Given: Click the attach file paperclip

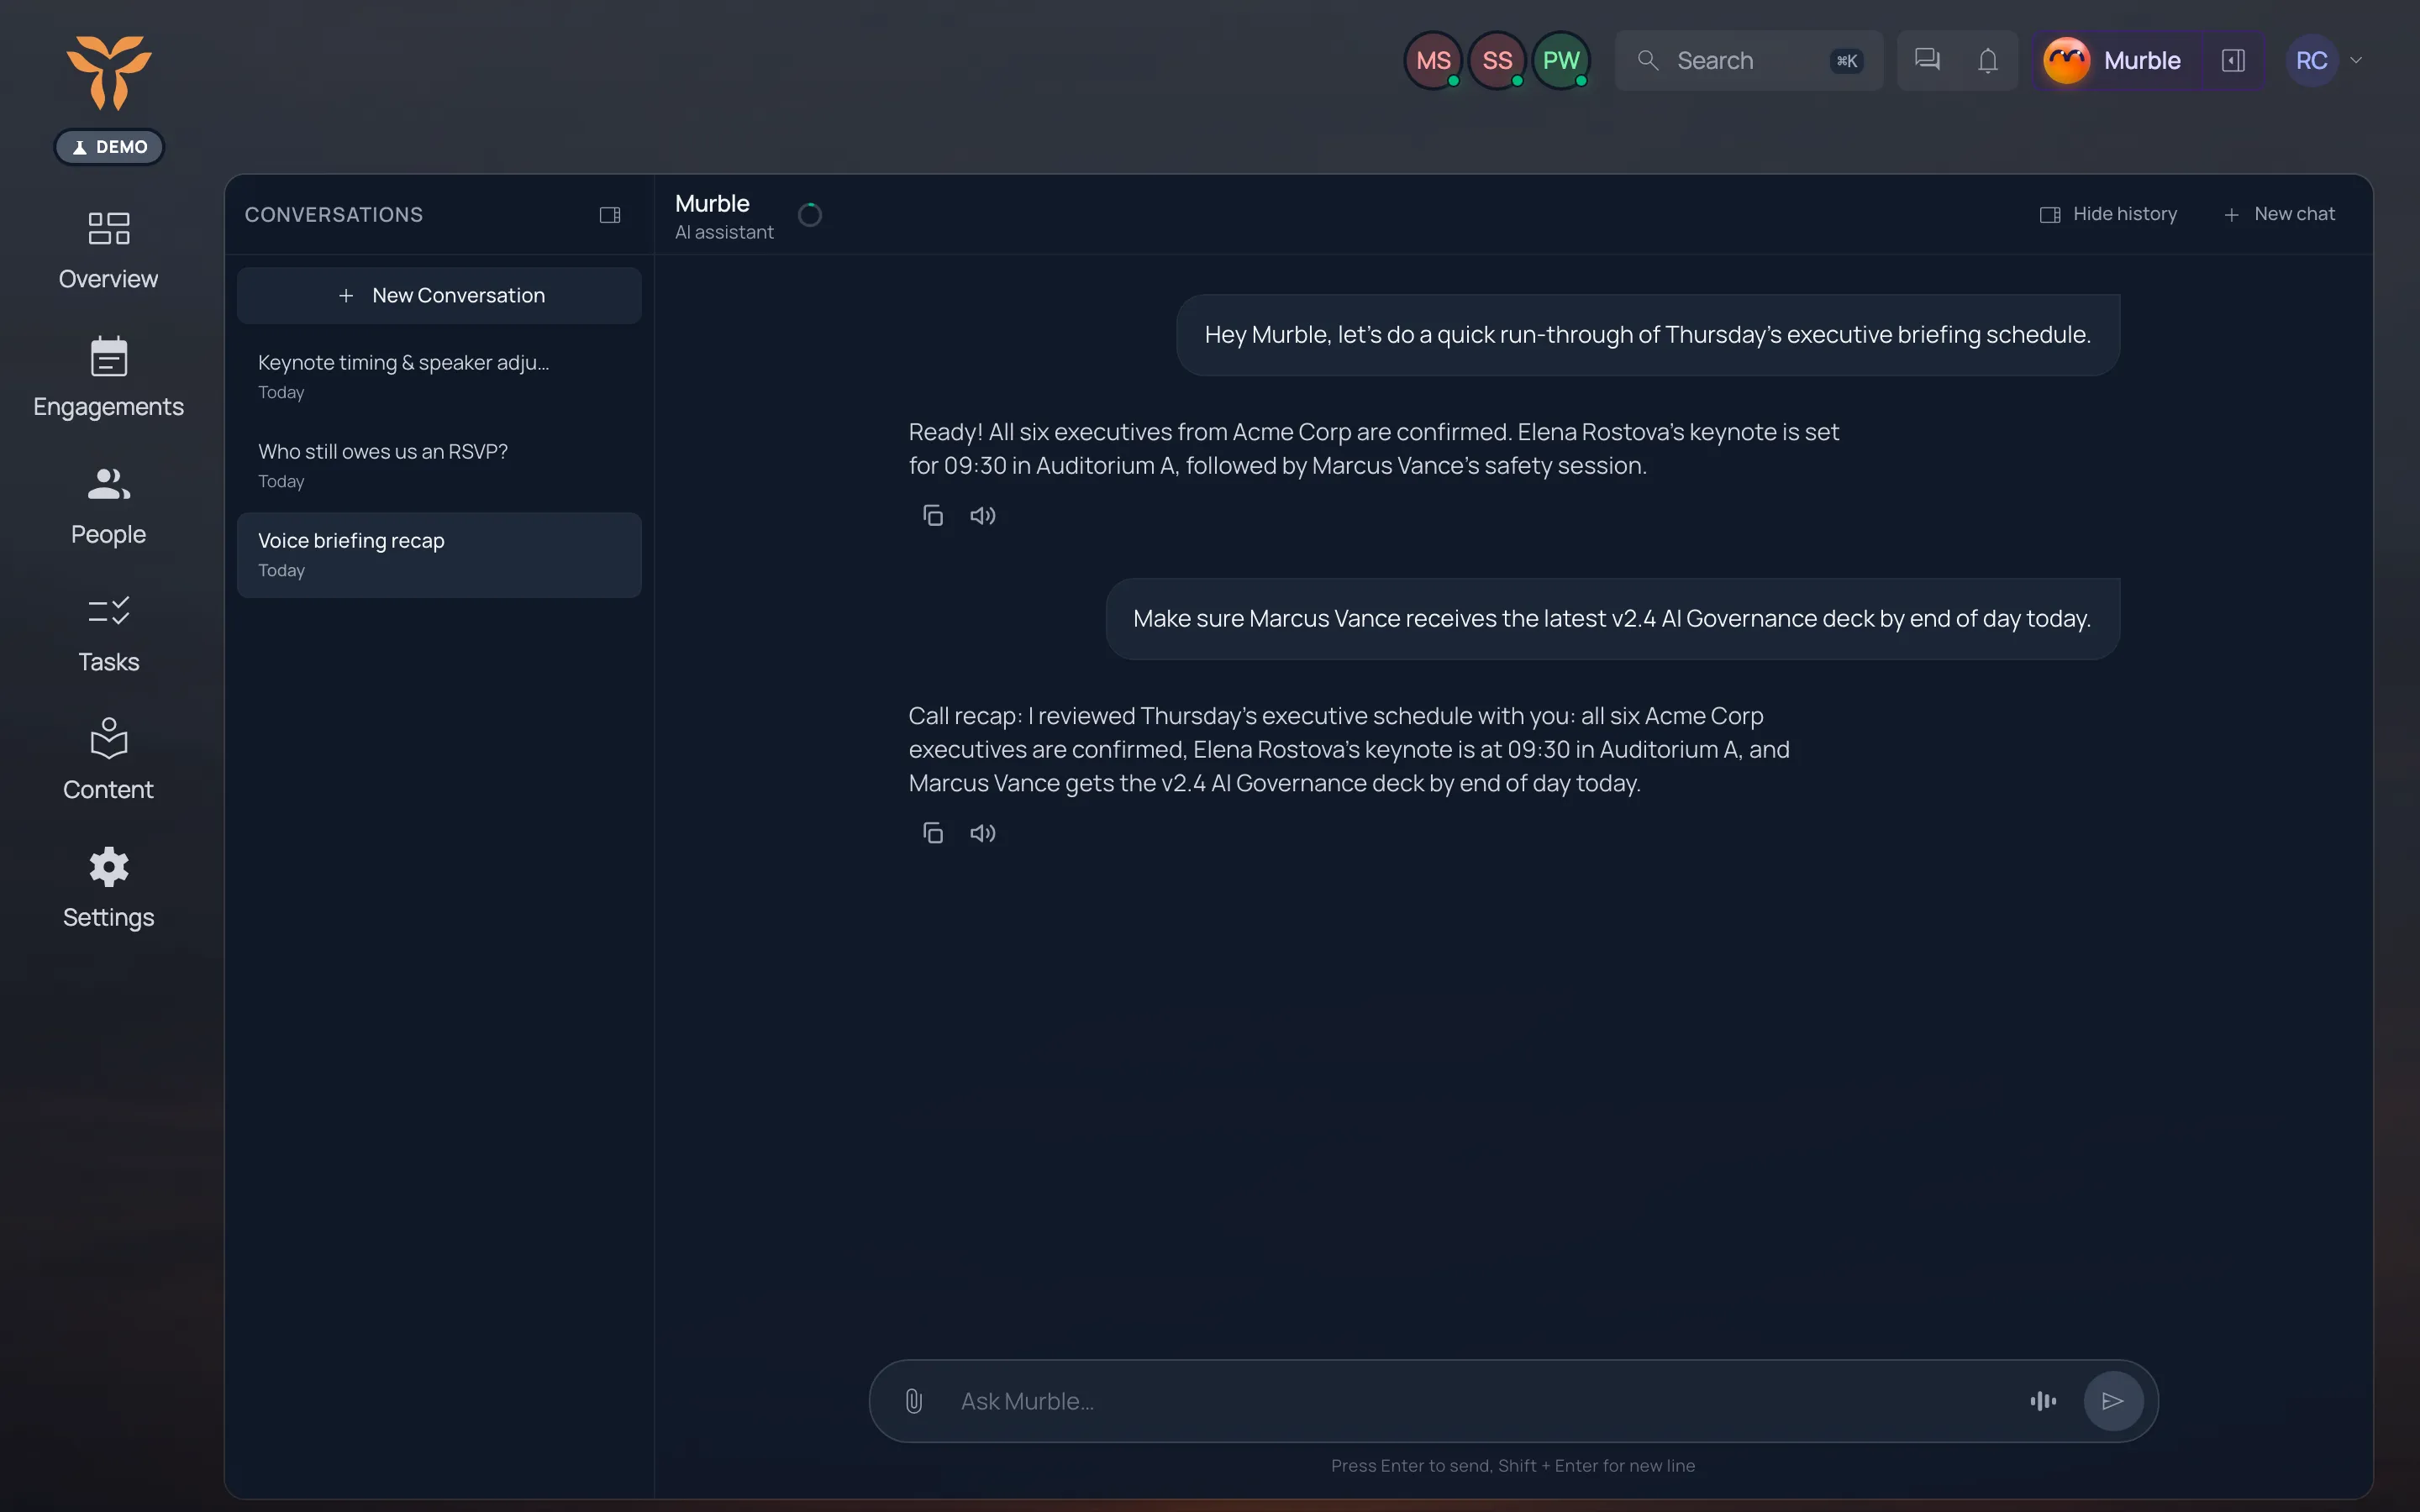Looking at the screenshot, I should [x=913, y=1401].
